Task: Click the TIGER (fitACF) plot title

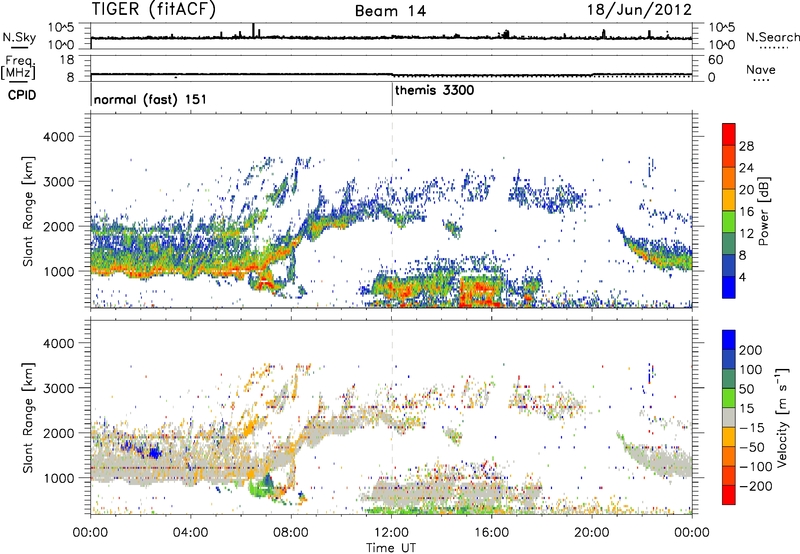Action: point(154,9)
